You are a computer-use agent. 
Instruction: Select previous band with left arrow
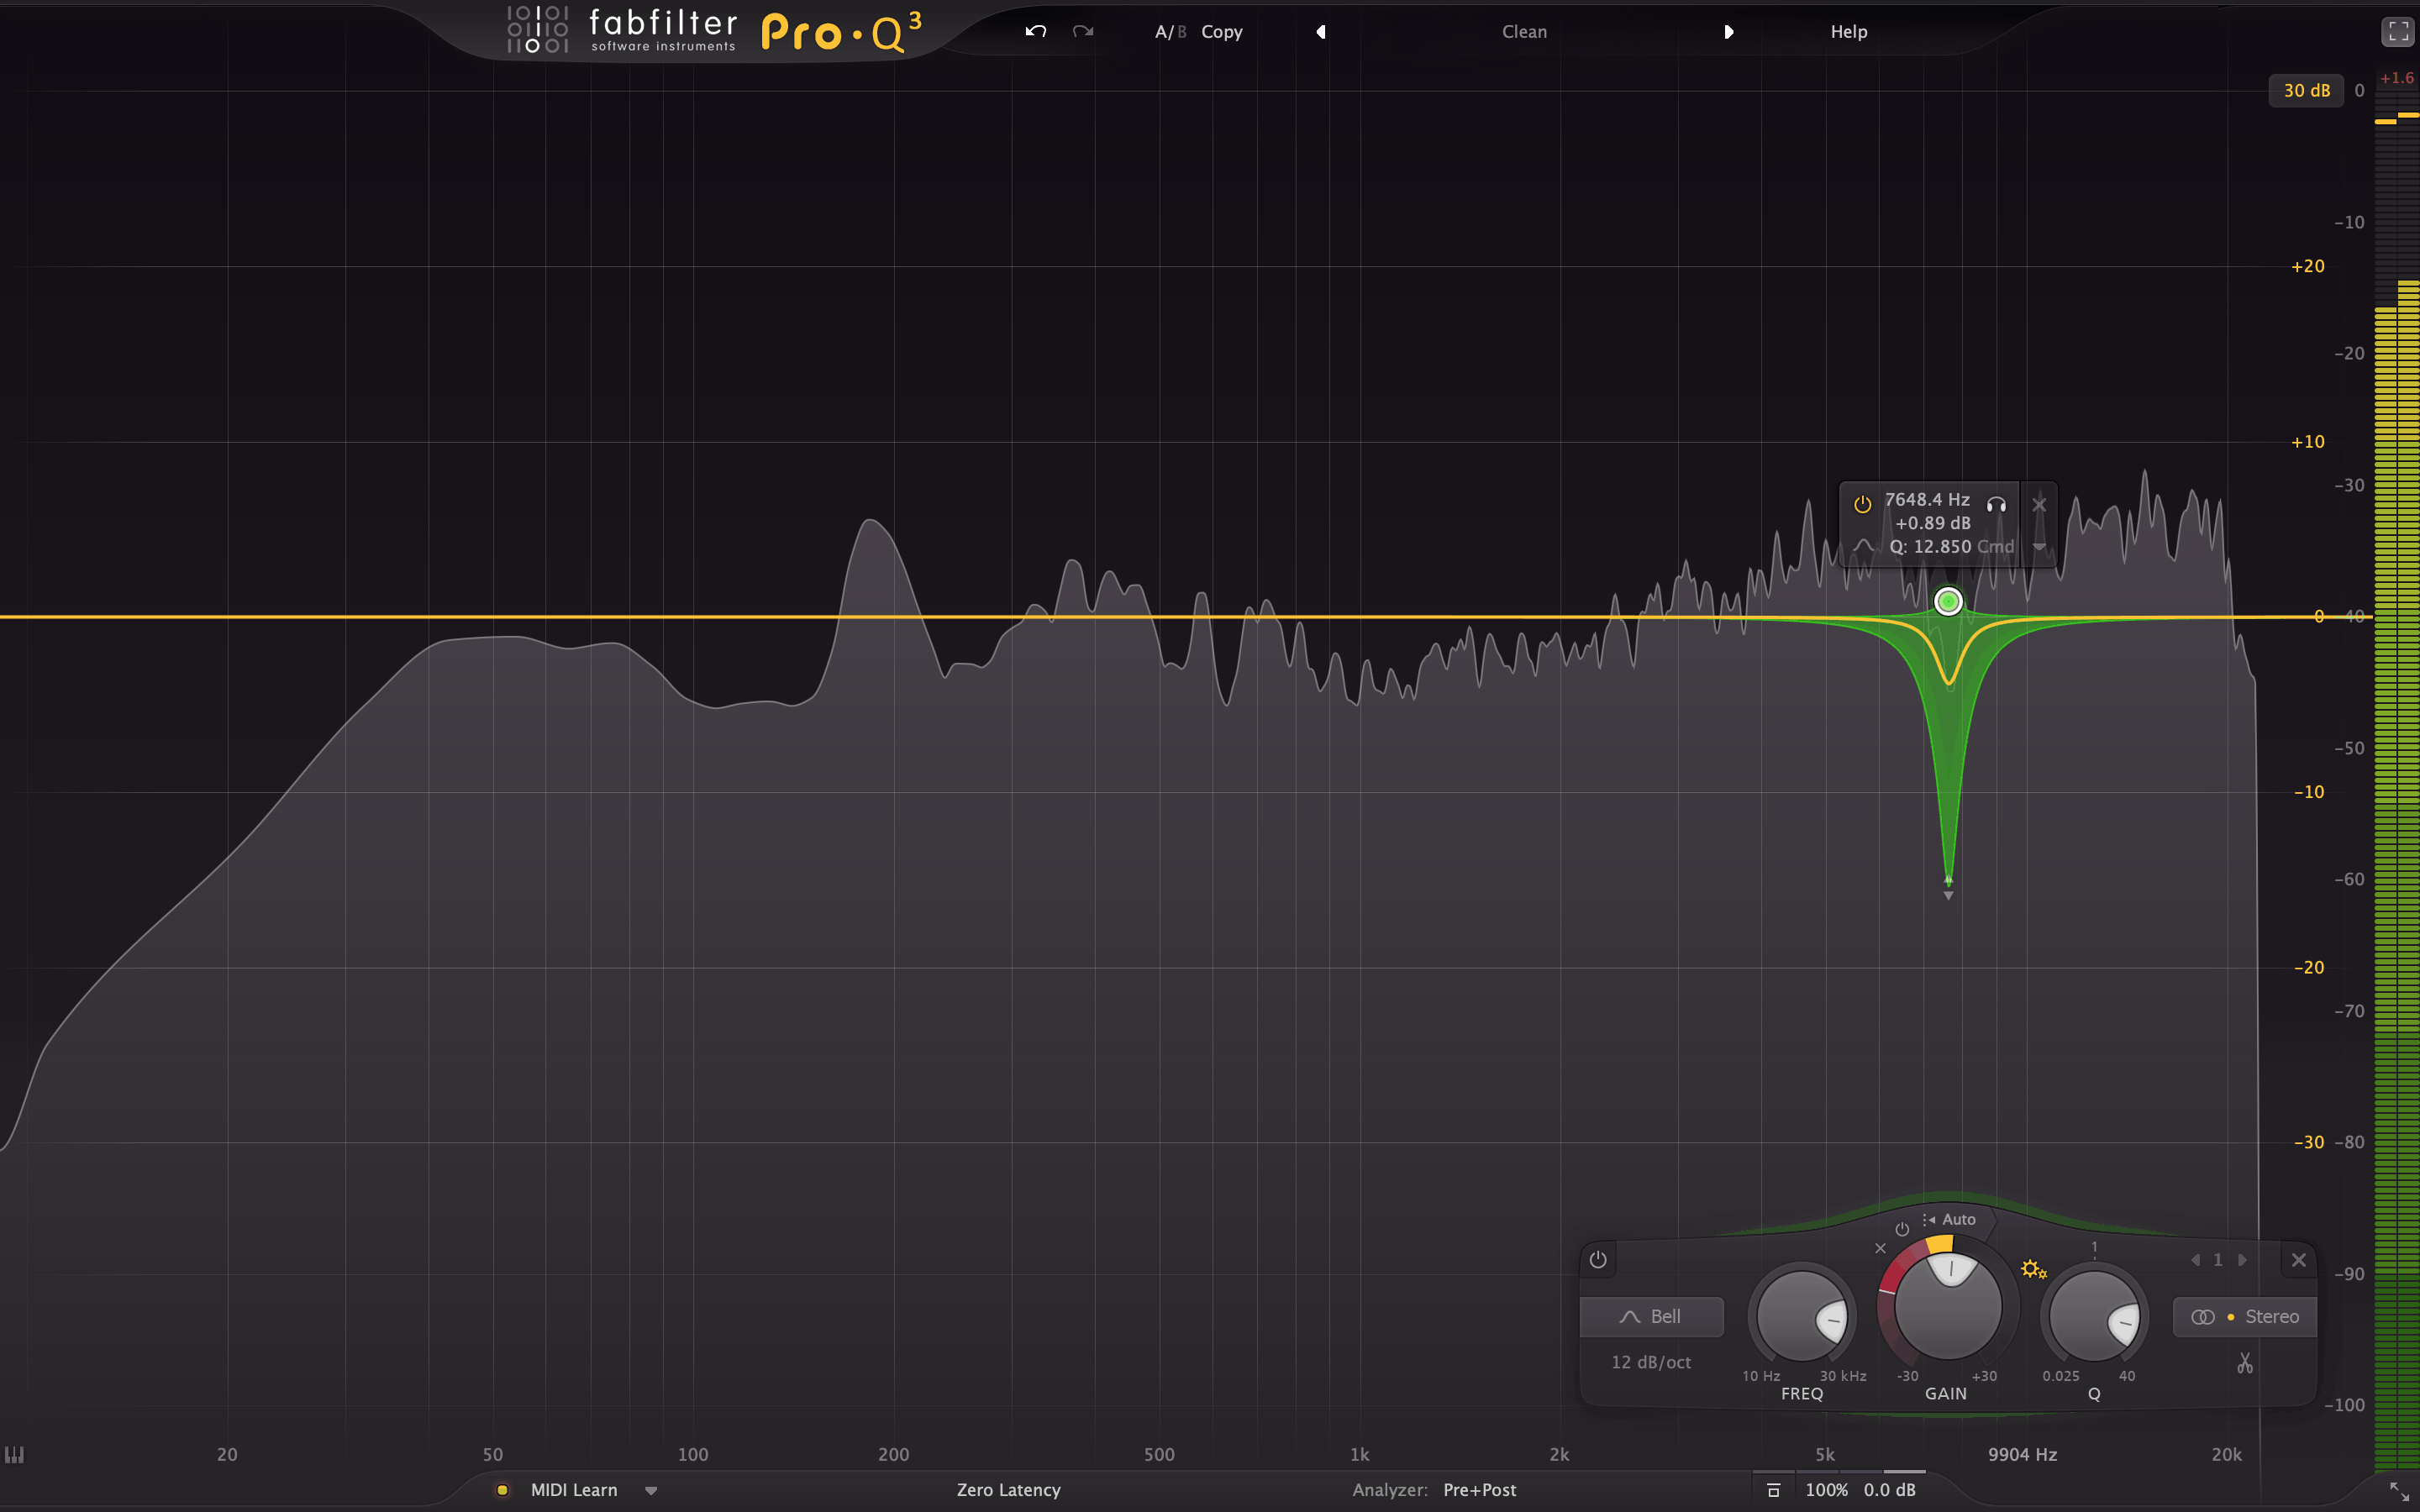pyautogui.click(x=2196, y=1260)
